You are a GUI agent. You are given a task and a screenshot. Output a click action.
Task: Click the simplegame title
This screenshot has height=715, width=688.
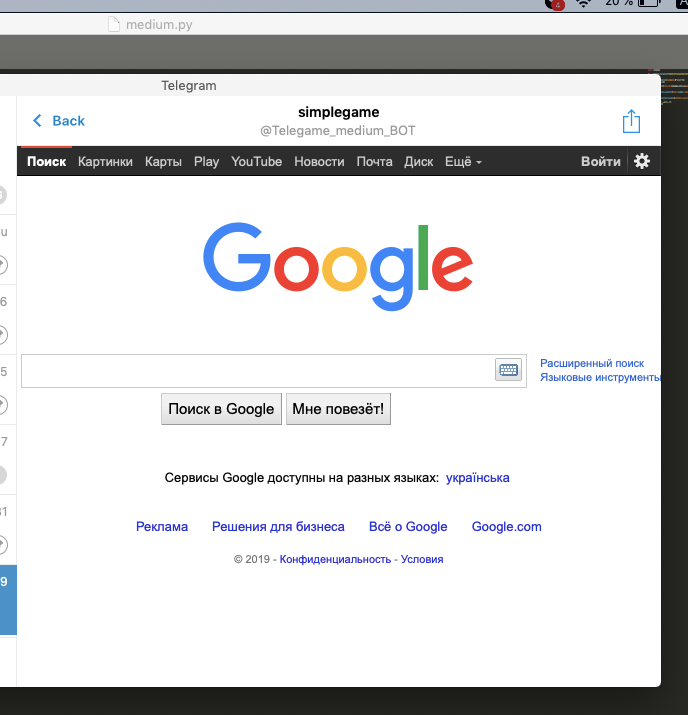pos(338,112)
